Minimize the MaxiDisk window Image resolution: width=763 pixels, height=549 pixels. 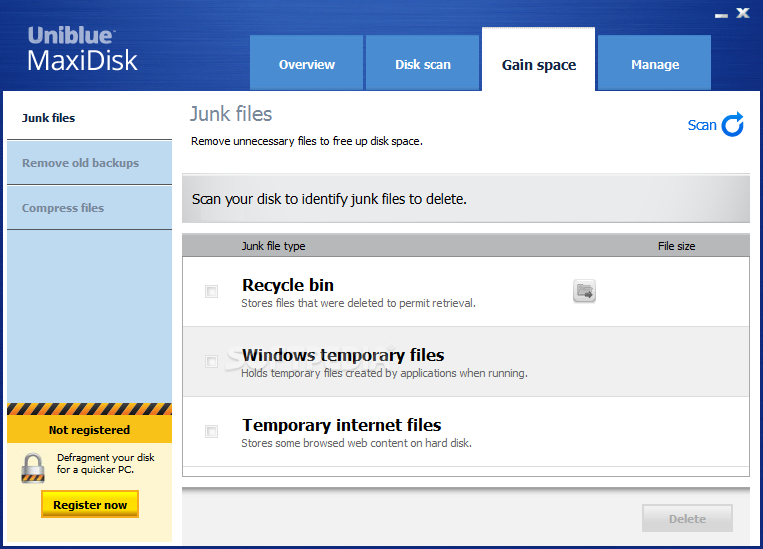(721, 16)
